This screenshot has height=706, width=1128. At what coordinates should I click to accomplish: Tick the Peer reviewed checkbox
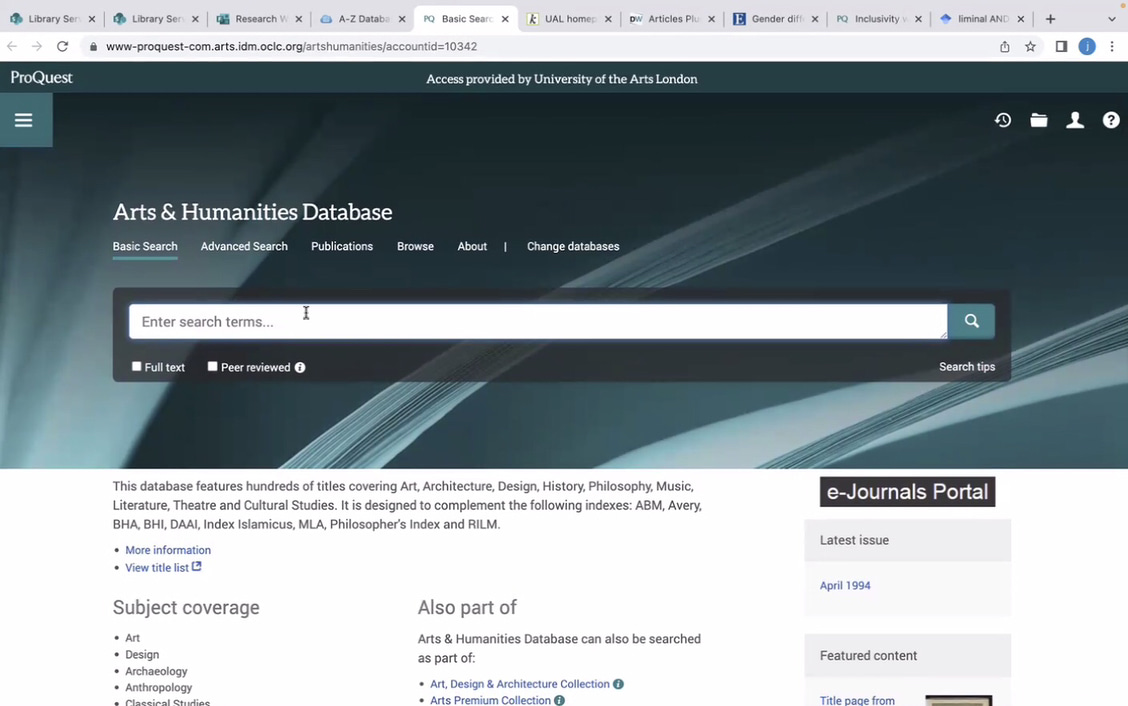tap(213, 367)
